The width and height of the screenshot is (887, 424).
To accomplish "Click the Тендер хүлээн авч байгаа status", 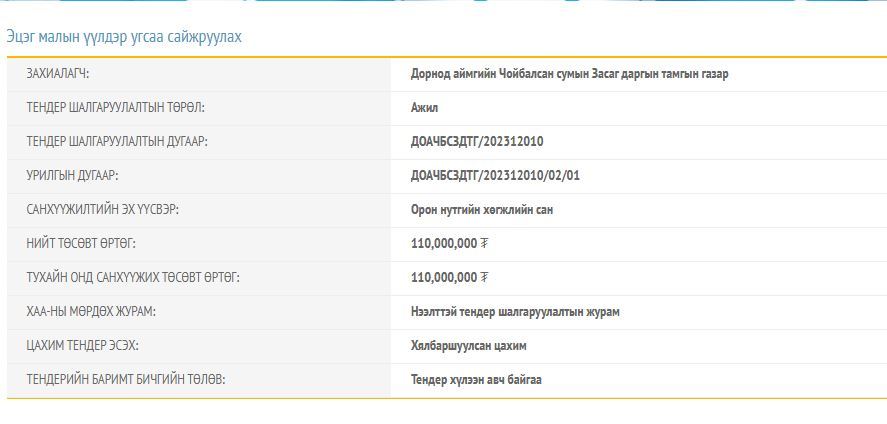I will tap(476, 380).
